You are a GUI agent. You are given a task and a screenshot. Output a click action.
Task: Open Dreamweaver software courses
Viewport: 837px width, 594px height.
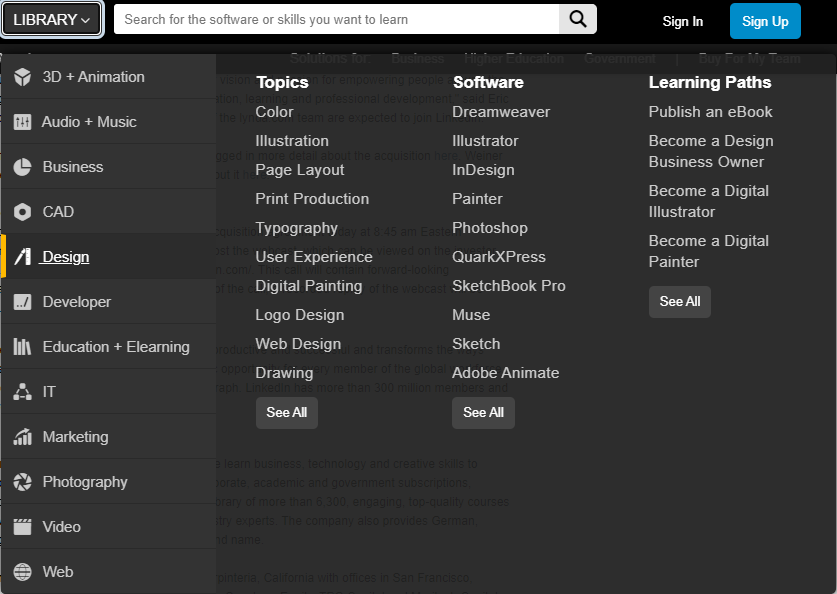click(x=501, y=112)
